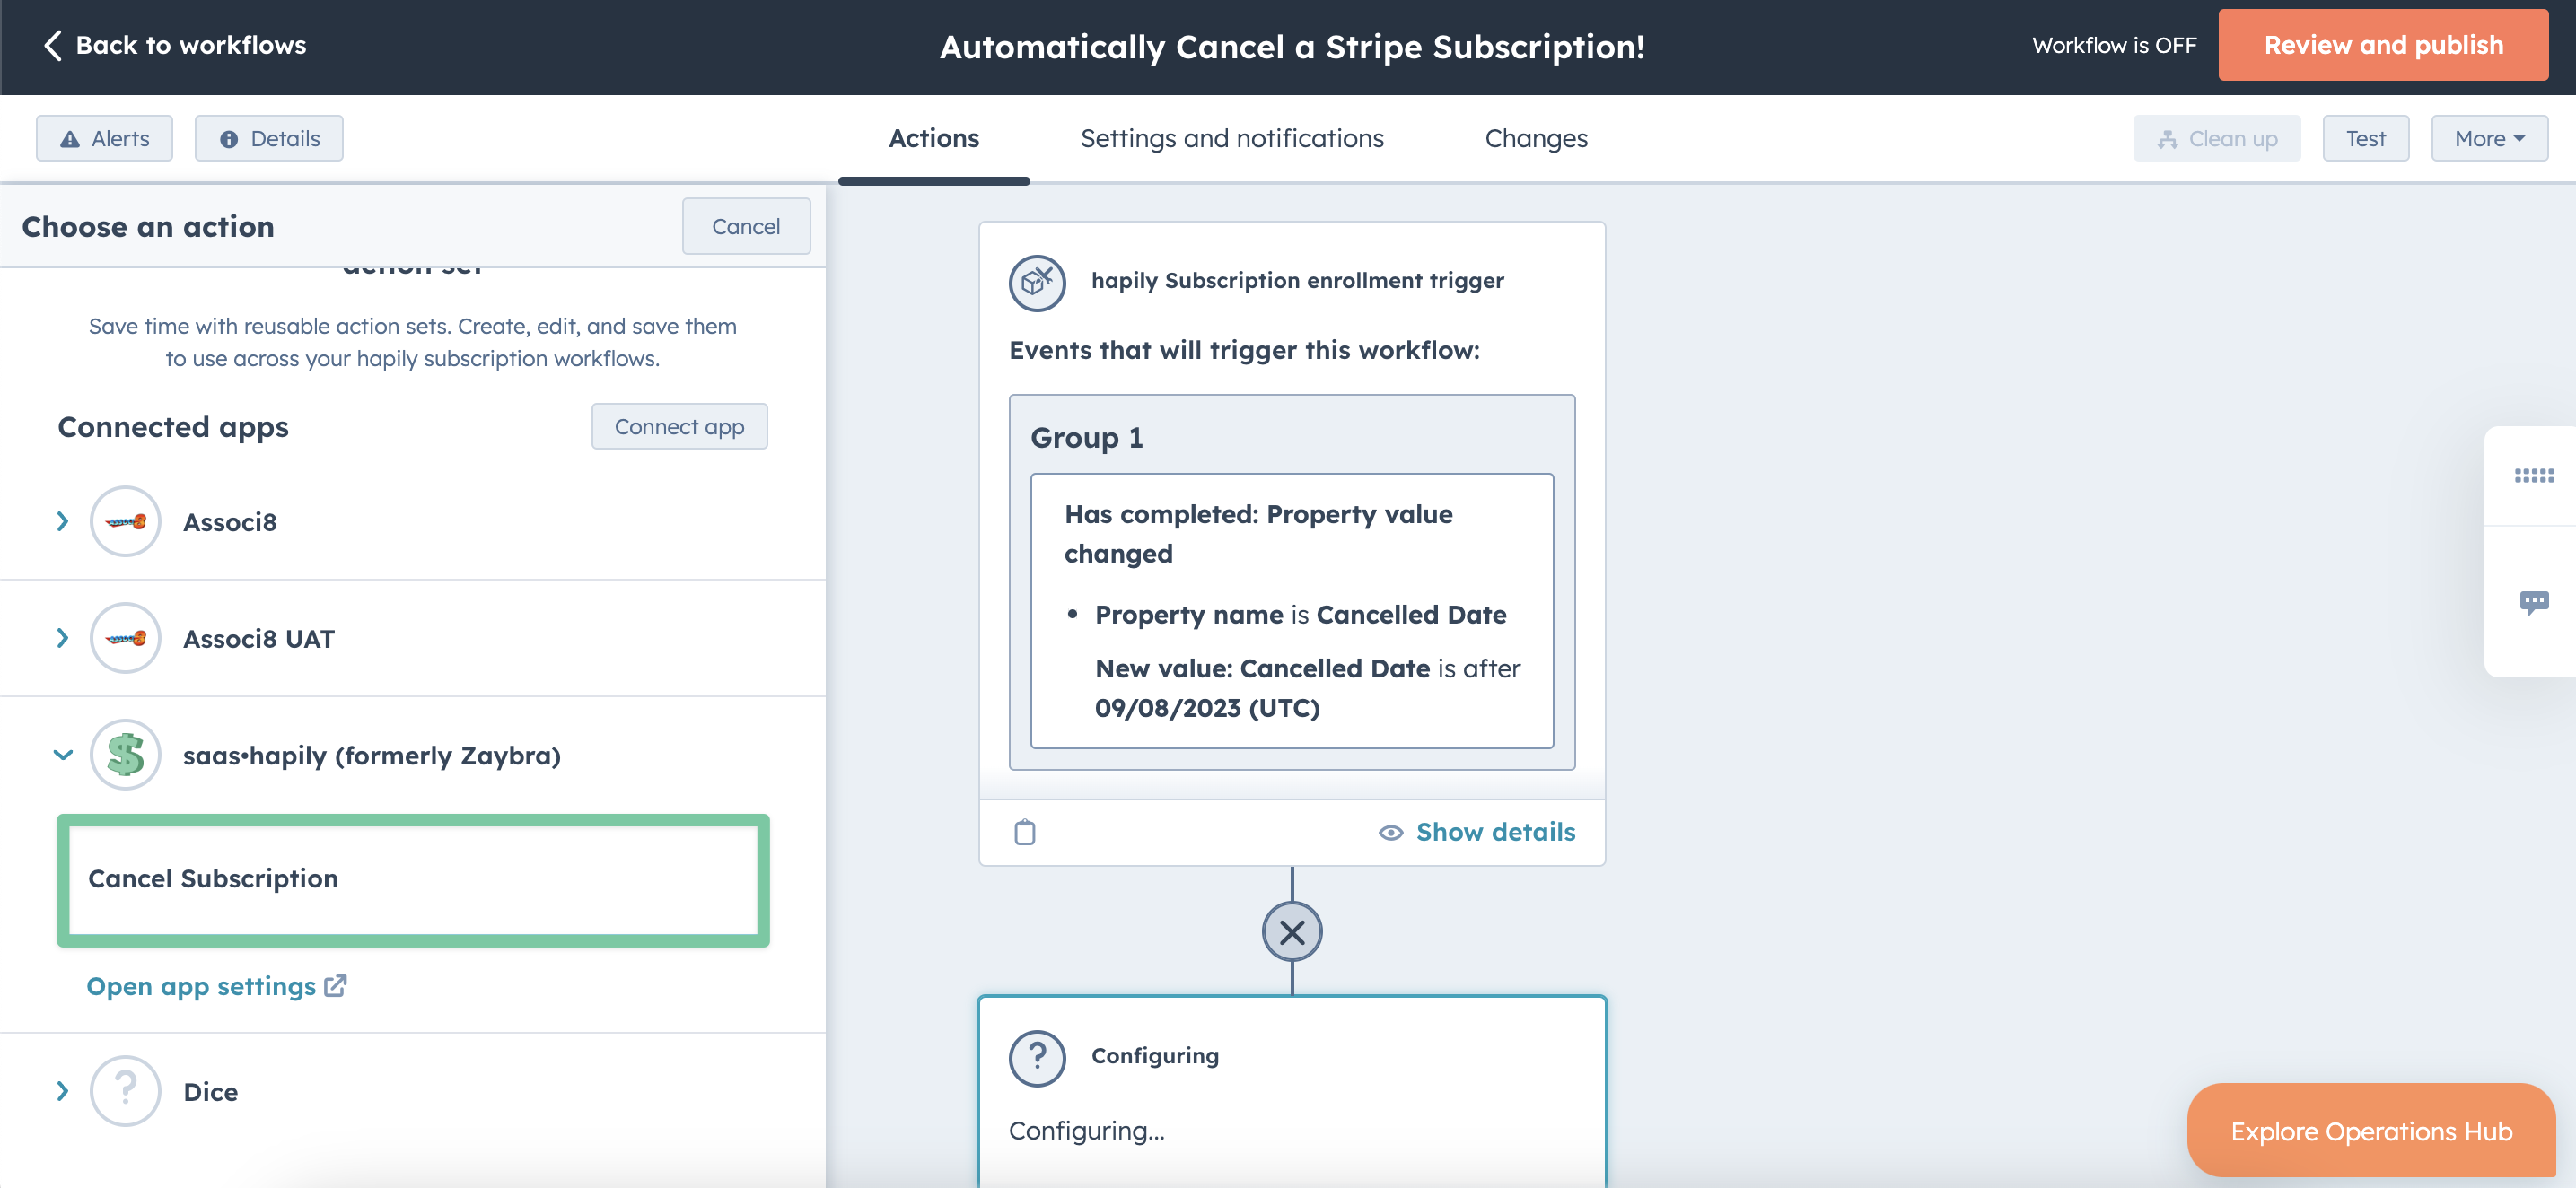Screen dimensions: 2576x1188
Task: Expand the Associ8 connected app
Action: 63,522
